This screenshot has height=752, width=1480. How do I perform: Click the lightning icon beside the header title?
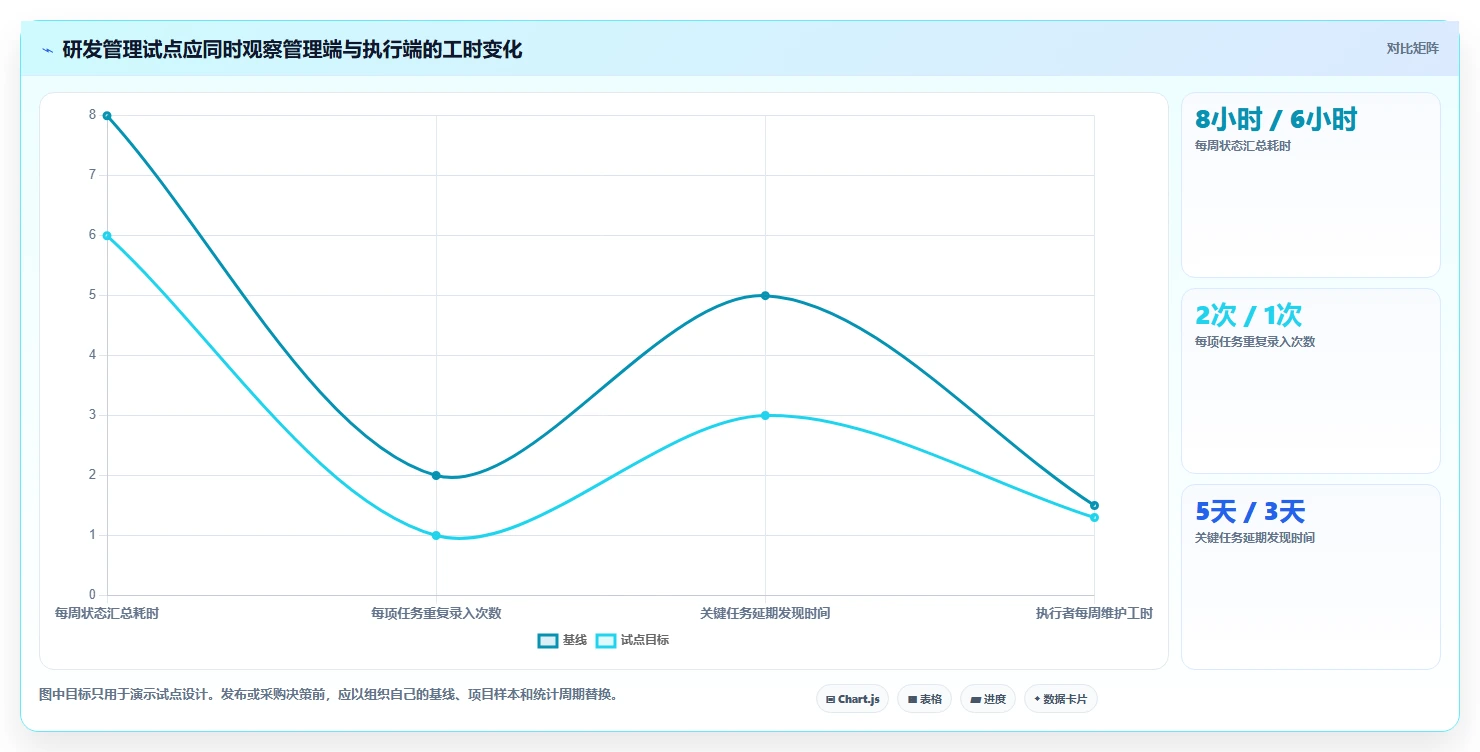pyautogui.click(x=47, y=50)
